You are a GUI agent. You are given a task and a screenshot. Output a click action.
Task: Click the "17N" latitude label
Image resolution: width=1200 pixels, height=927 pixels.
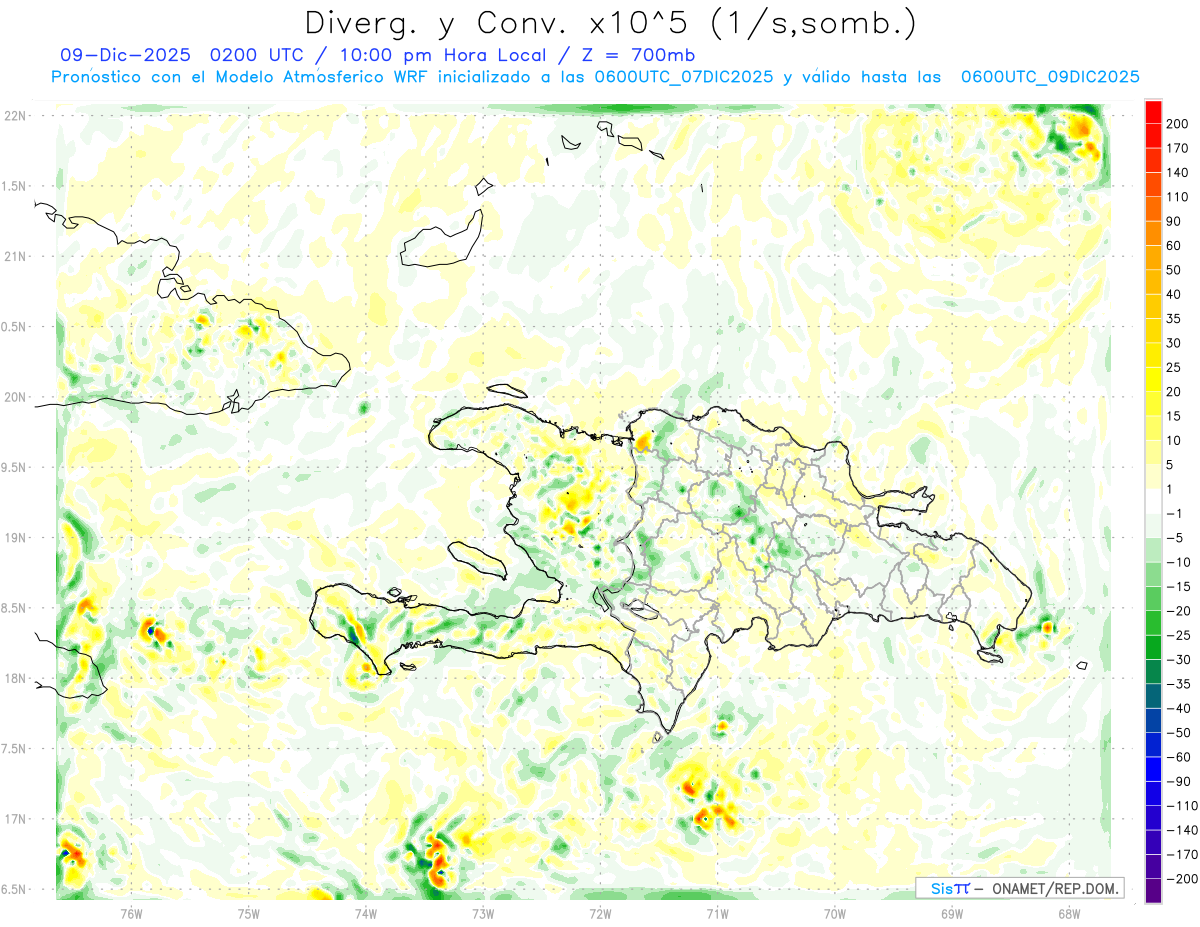(x=15, y=819)
